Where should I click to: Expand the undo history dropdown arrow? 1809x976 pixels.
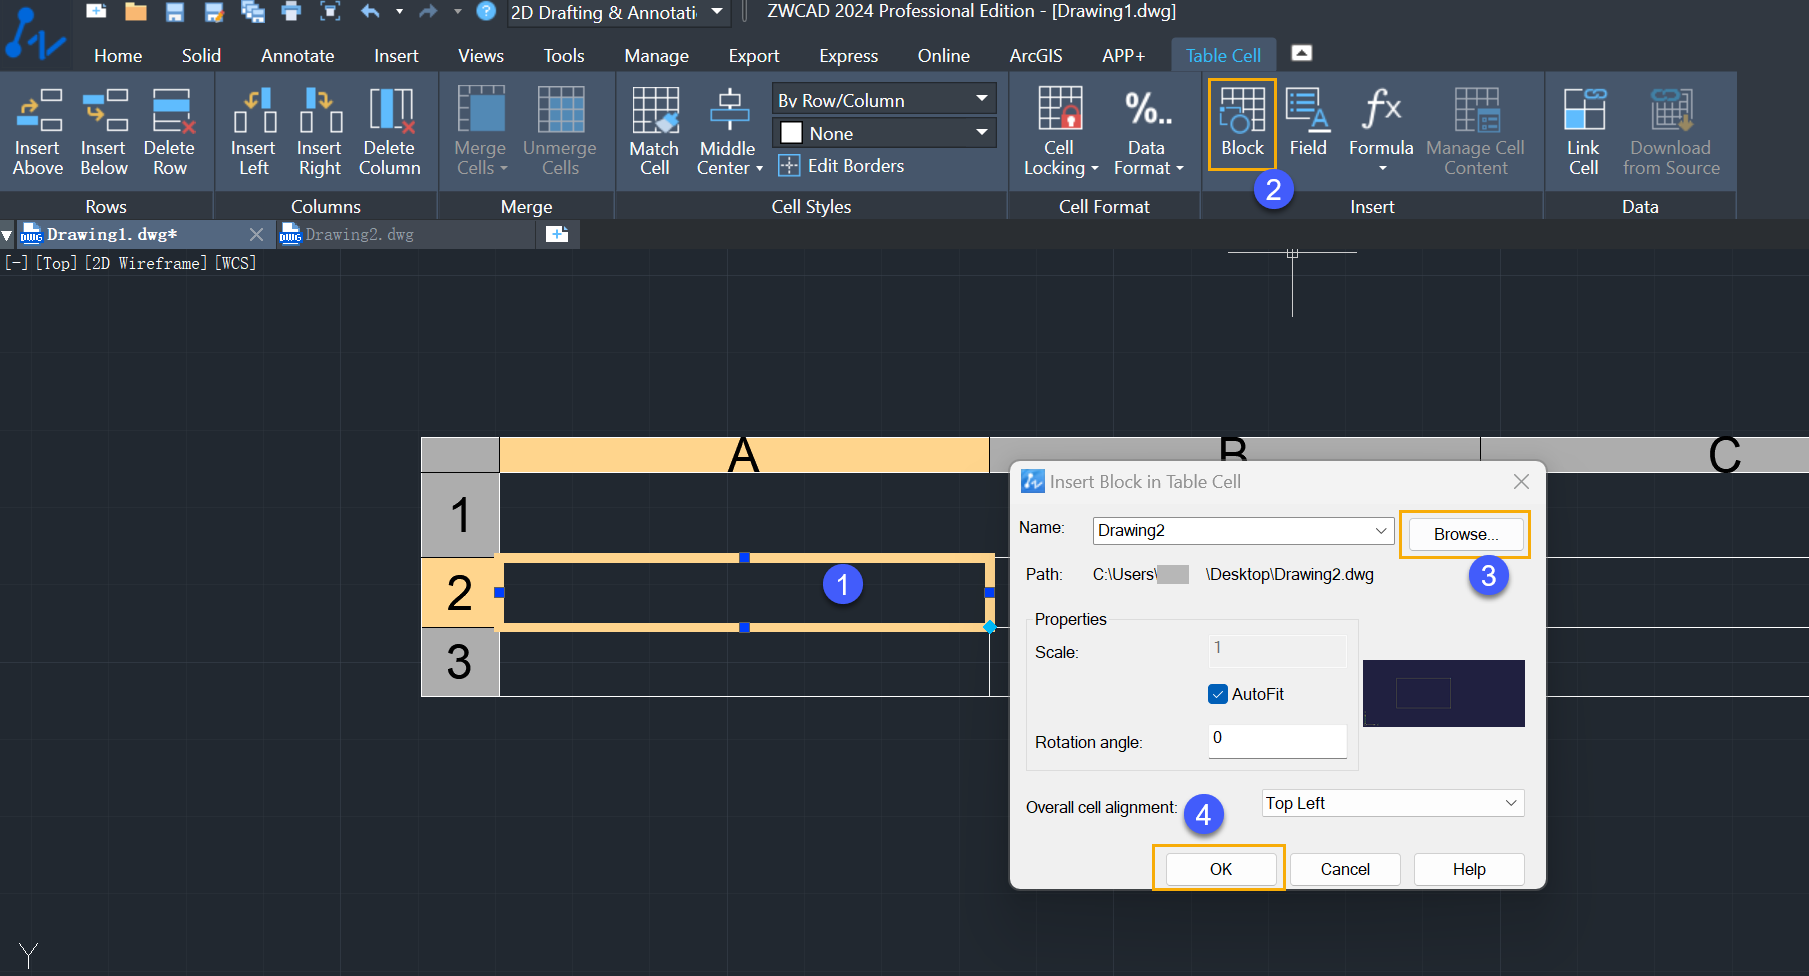click(x=399, y=11)
